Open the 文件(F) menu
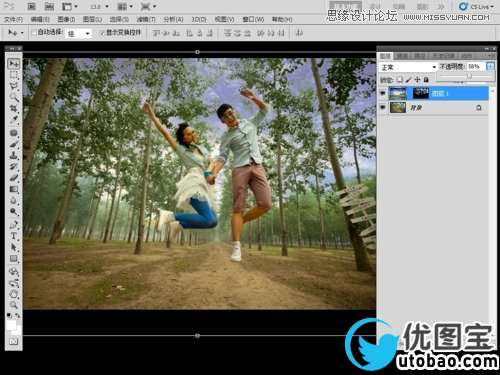500x375 pixels. 13,20
